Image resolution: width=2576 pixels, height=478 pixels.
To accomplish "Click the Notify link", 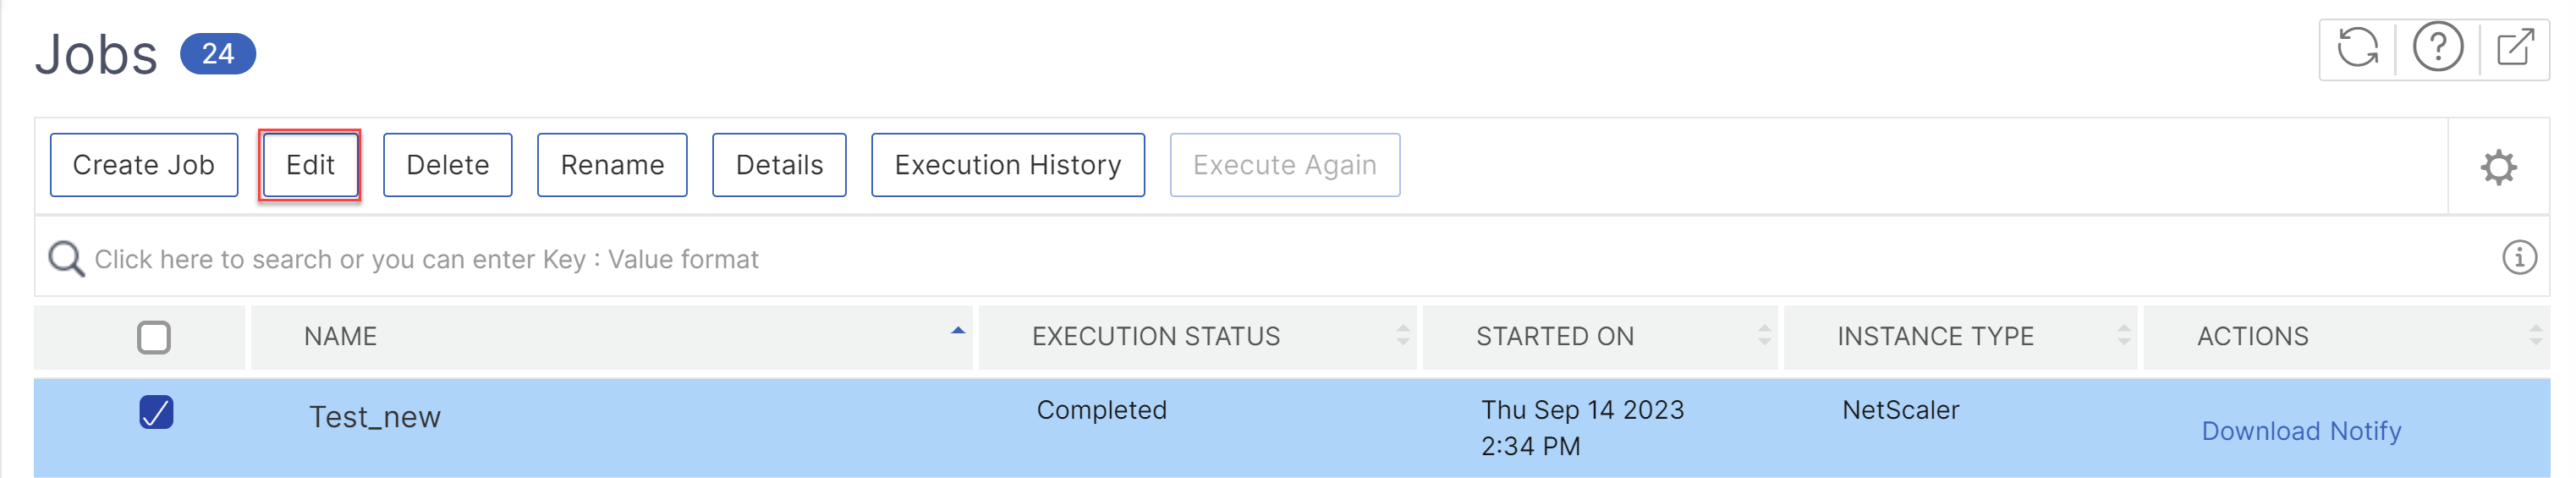I will tap(2365, 431).
